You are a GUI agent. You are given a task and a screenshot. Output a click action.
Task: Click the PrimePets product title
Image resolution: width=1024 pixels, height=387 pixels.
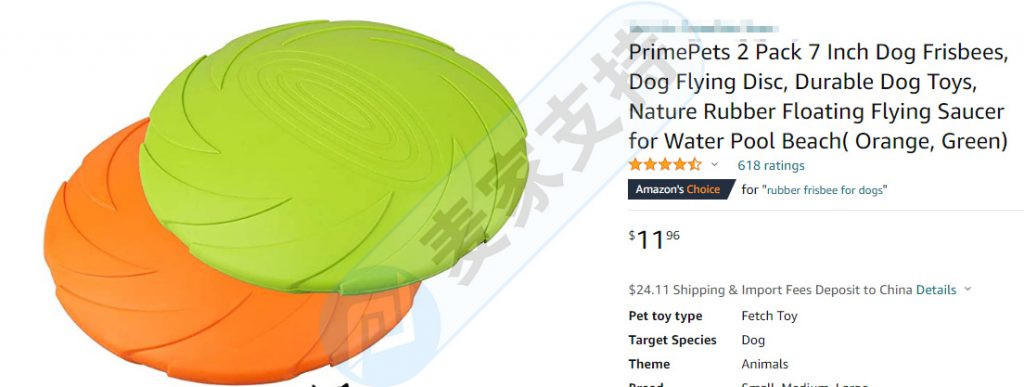pos(818,96)
